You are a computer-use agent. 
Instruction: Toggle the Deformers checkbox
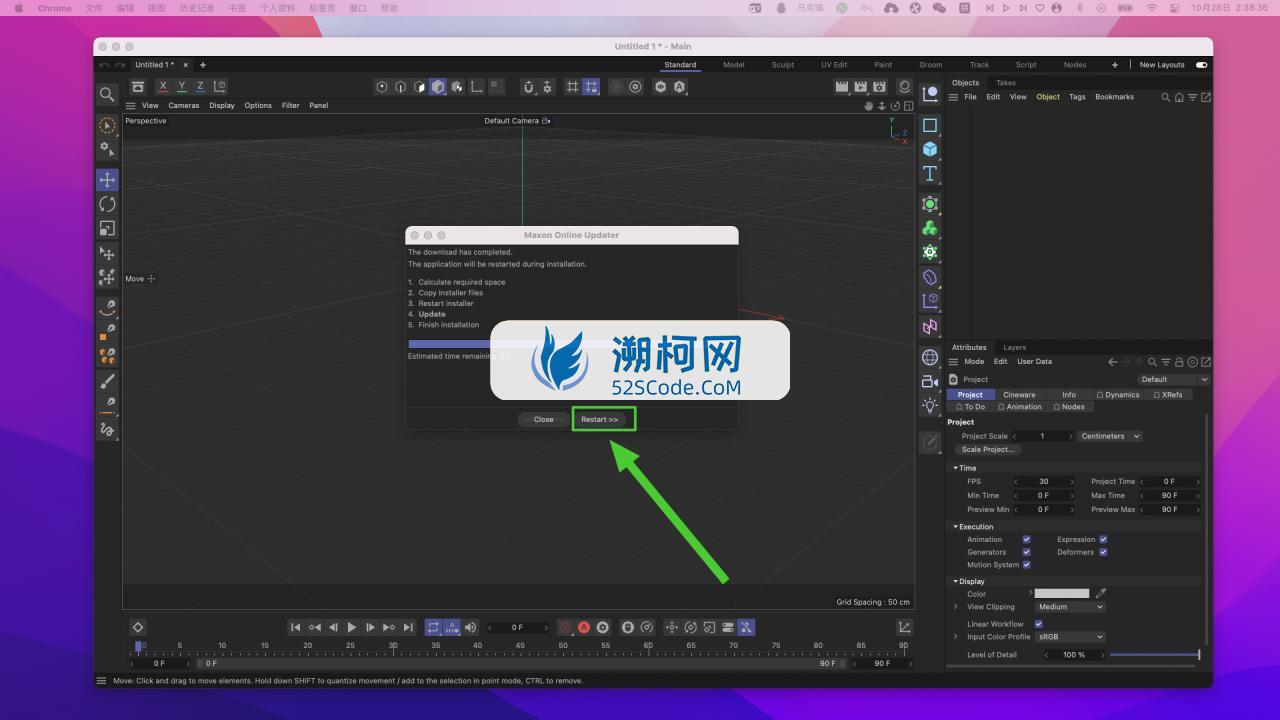click(1103, 552)
